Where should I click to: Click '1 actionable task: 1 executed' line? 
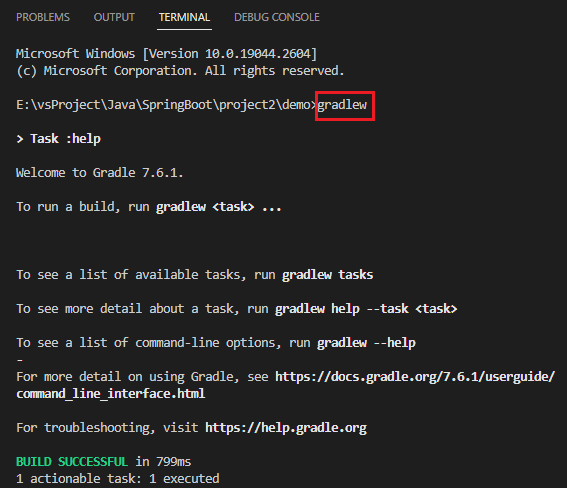coord(118,479)
